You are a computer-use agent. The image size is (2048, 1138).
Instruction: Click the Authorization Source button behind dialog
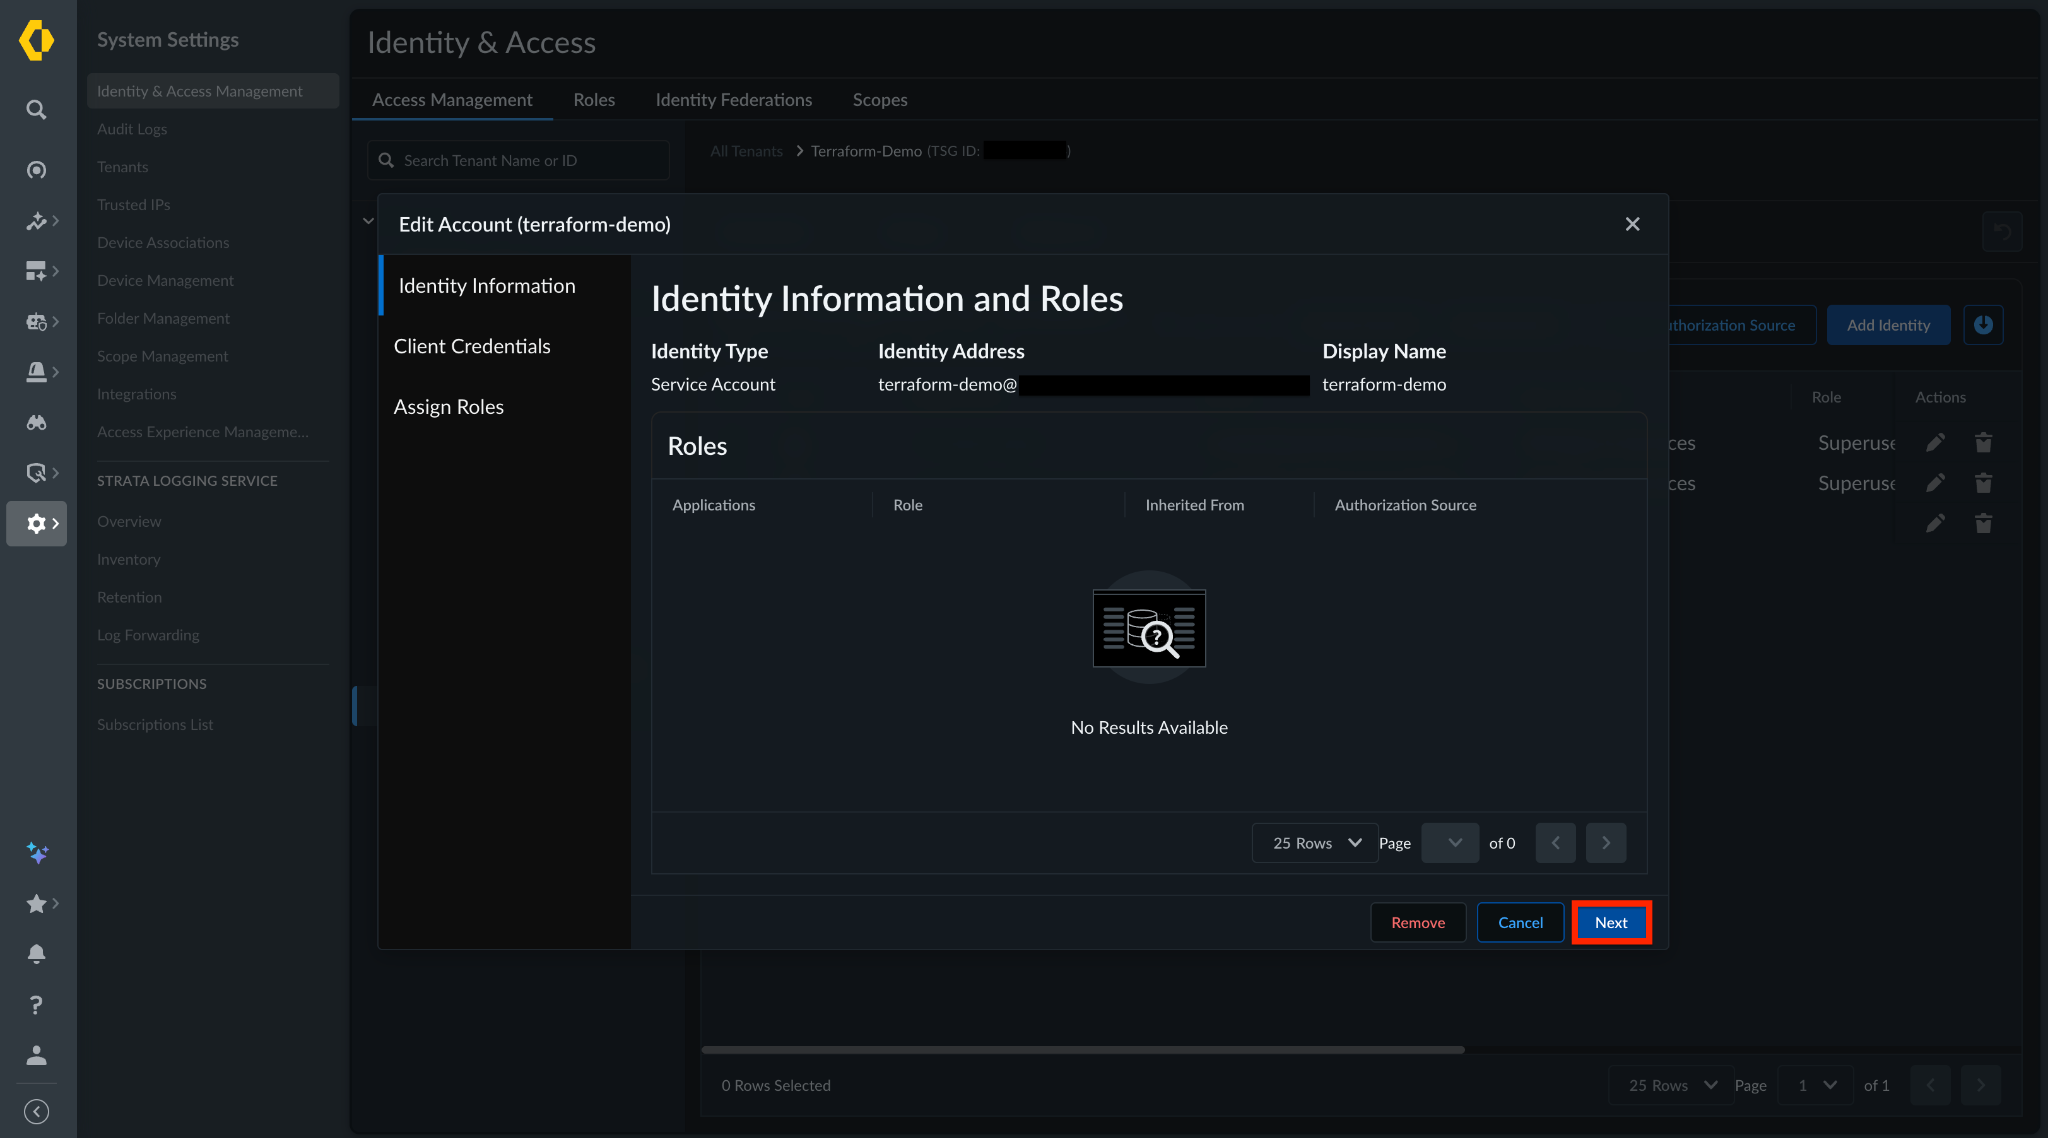pos(1740,325)
